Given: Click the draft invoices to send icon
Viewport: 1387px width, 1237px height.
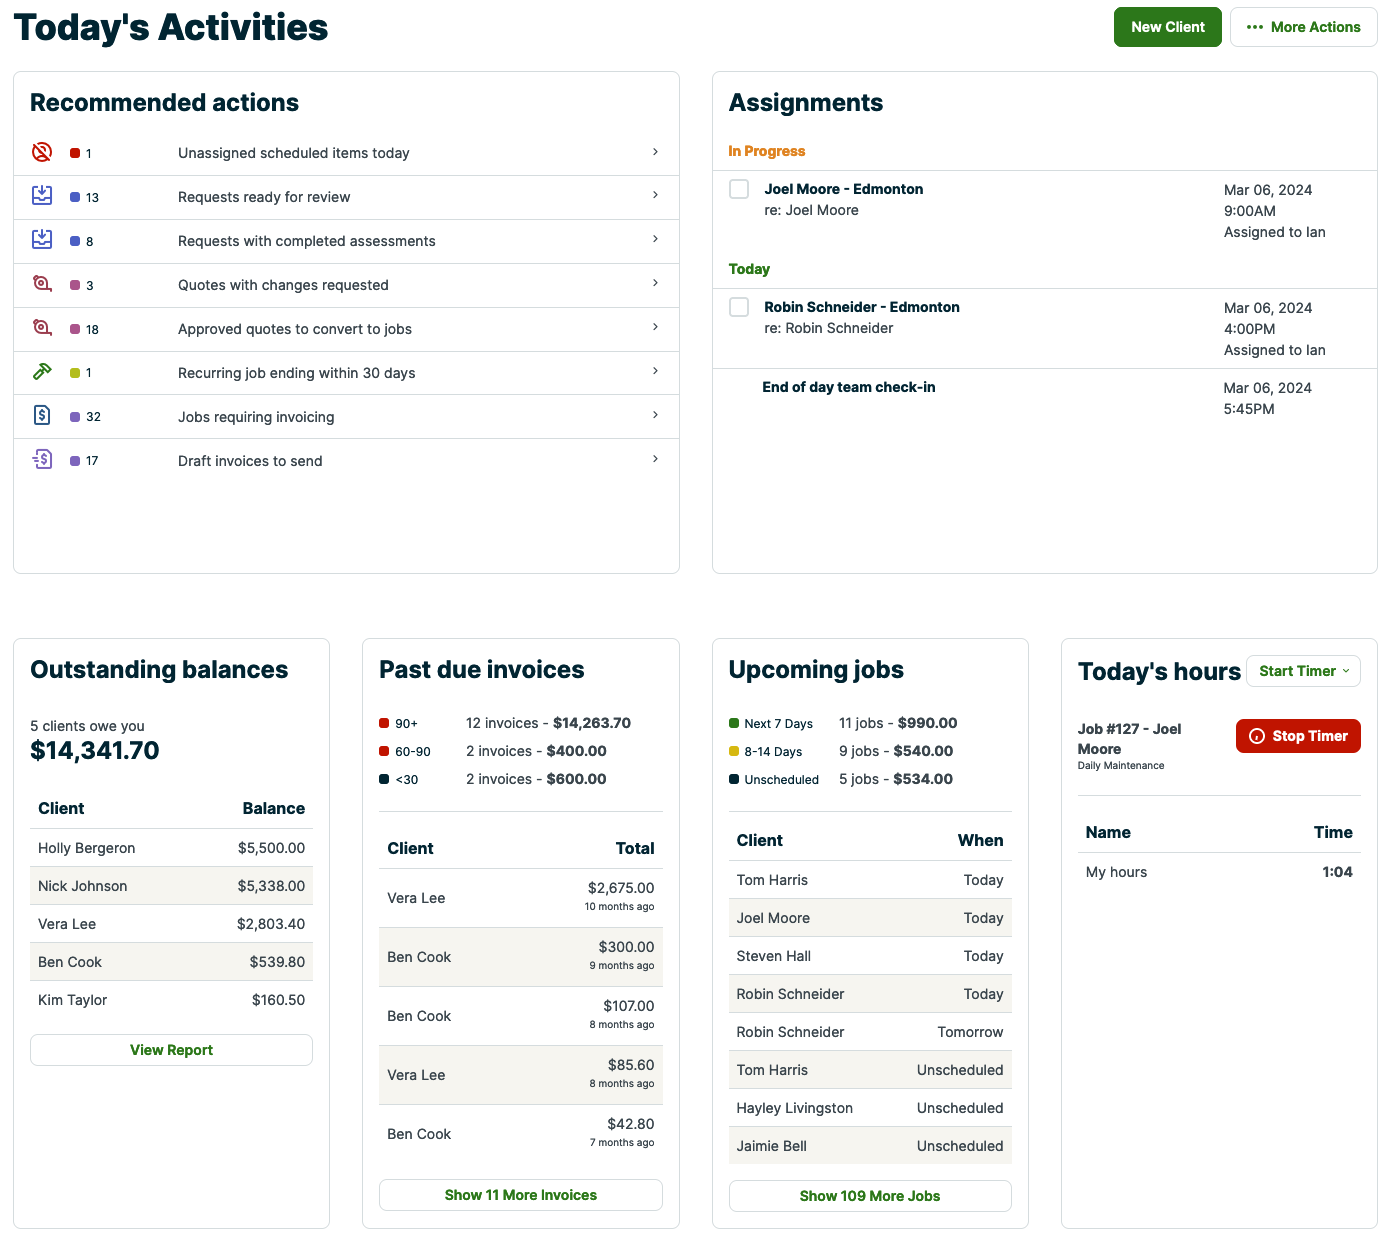Looking at the screenshot, I should [41, 459].
